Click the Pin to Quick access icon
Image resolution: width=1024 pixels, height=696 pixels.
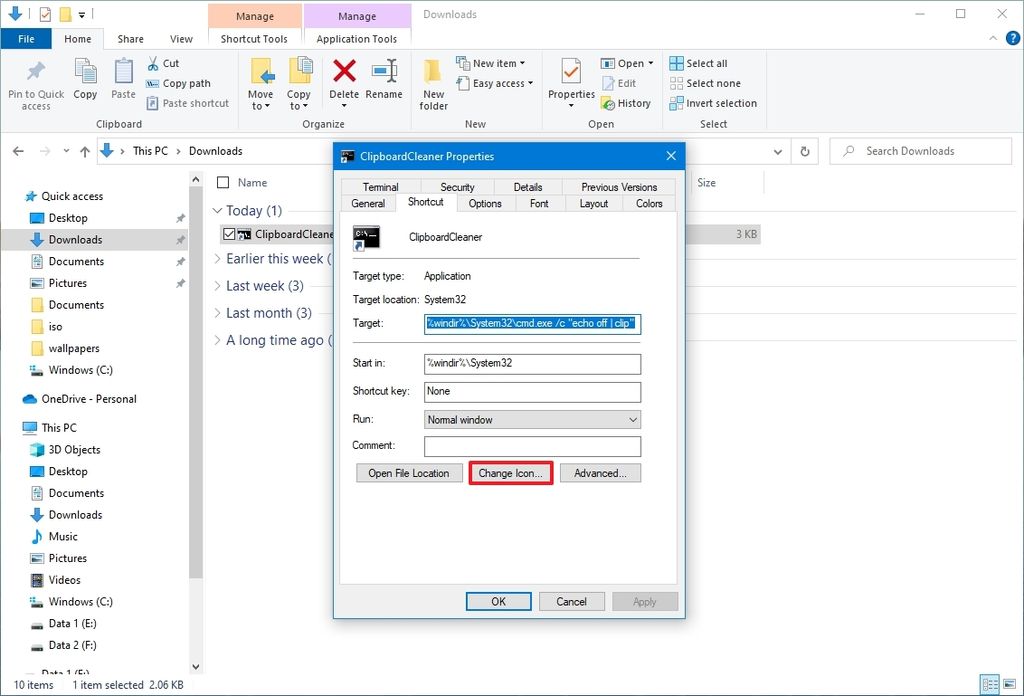tap(35, 84)
